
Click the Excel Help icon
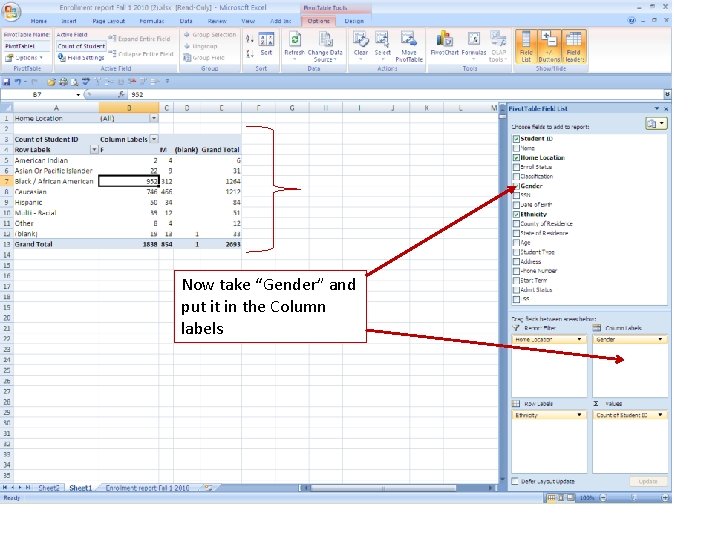coord(632,21)
